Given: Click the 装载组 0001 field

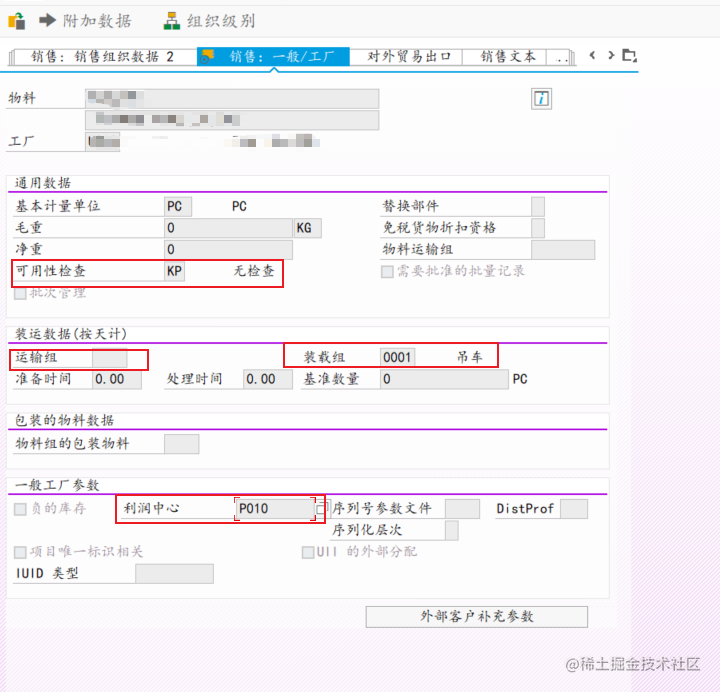Looking at the screenshot, I should [x=397, y=357].
